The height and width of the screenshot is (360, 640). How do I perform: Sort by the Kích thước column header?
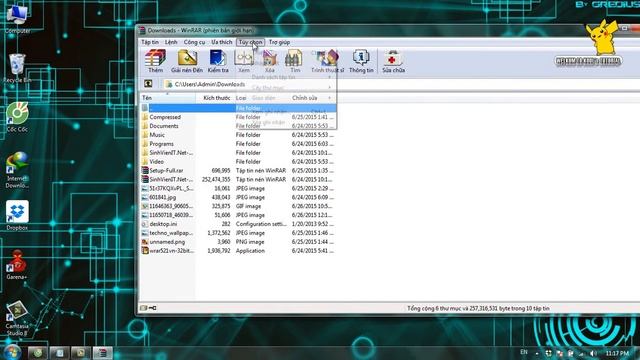214,98
